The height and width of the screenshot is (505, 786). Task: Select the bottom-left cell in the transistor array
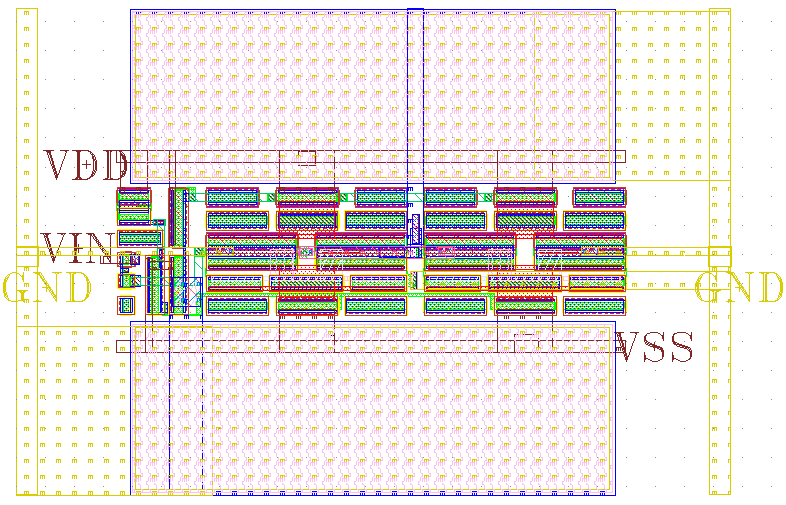point(237,305)
